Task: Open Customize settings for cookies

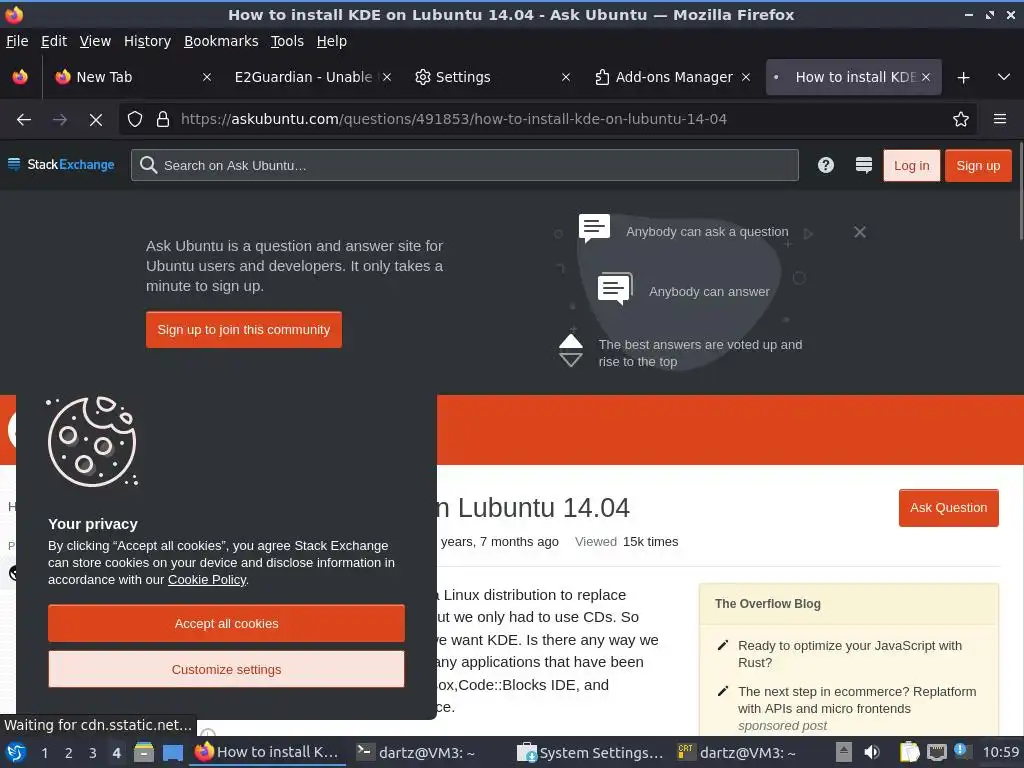Action: tap(226, 669)
